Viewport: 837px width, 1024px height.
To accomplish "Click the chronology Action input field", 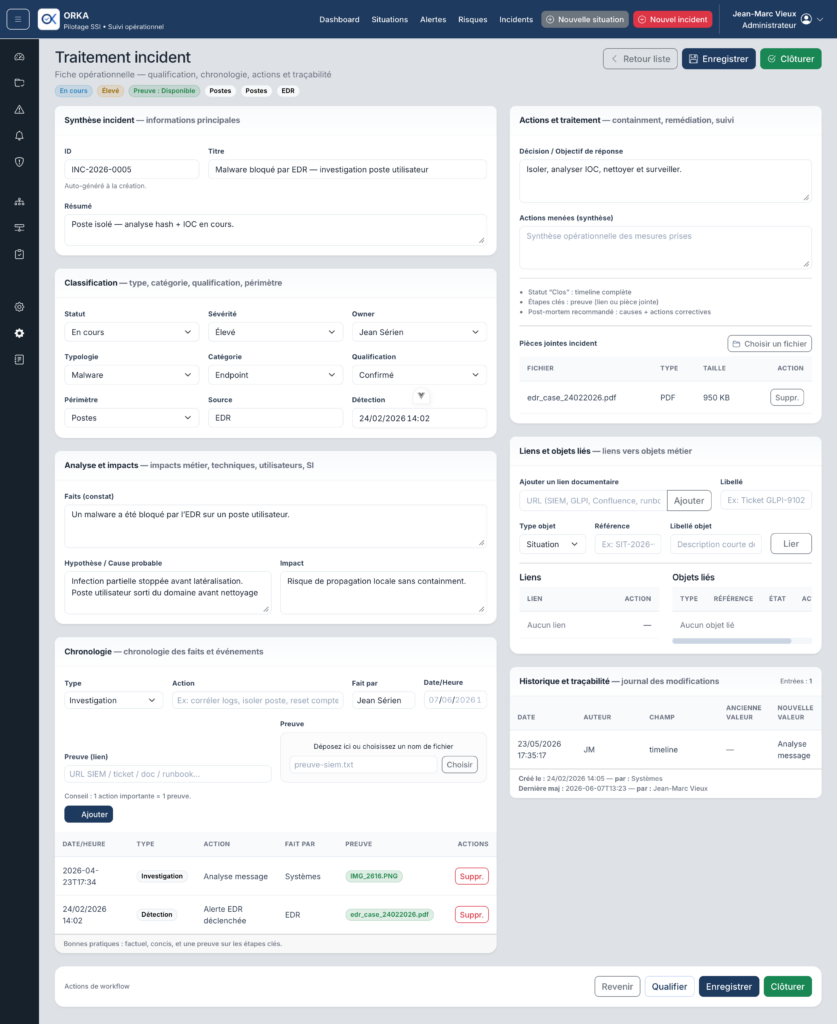I will click(257, 700).
